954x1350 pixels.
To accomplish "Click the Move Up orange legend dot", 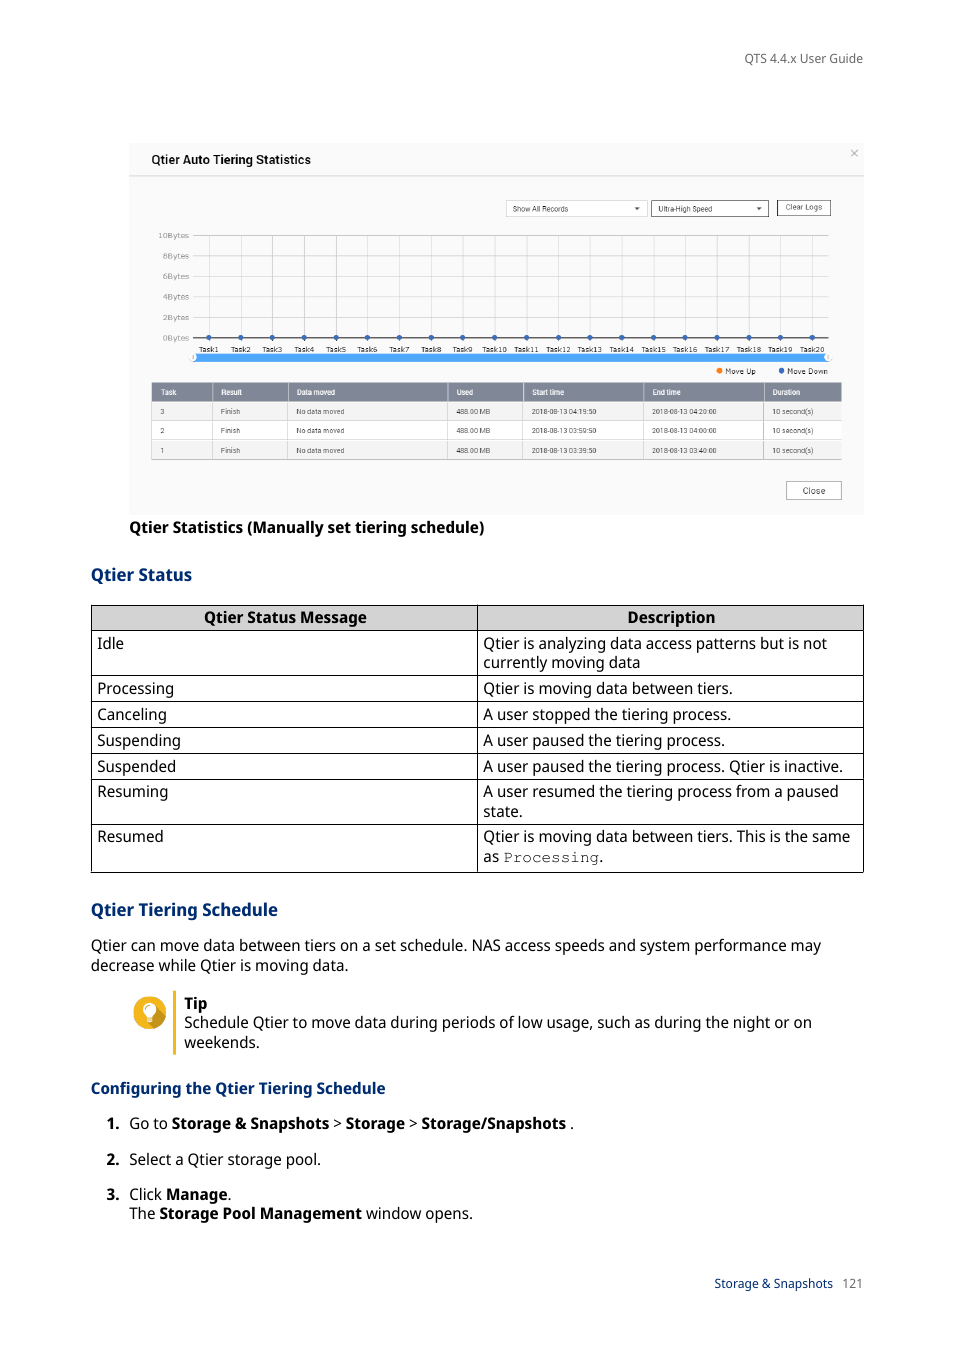I will (719, 371).
